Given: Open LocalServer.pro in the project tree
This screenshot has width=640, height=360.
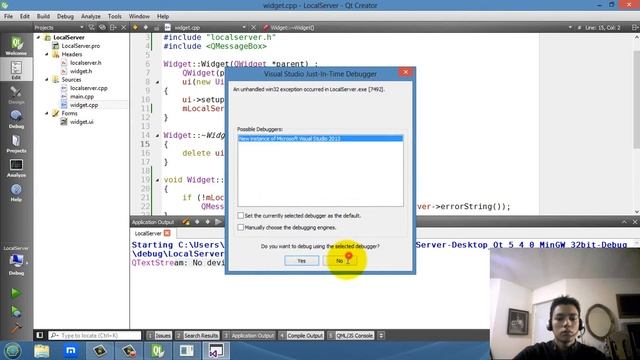Looking at the screenshot, I should [80, 46].
